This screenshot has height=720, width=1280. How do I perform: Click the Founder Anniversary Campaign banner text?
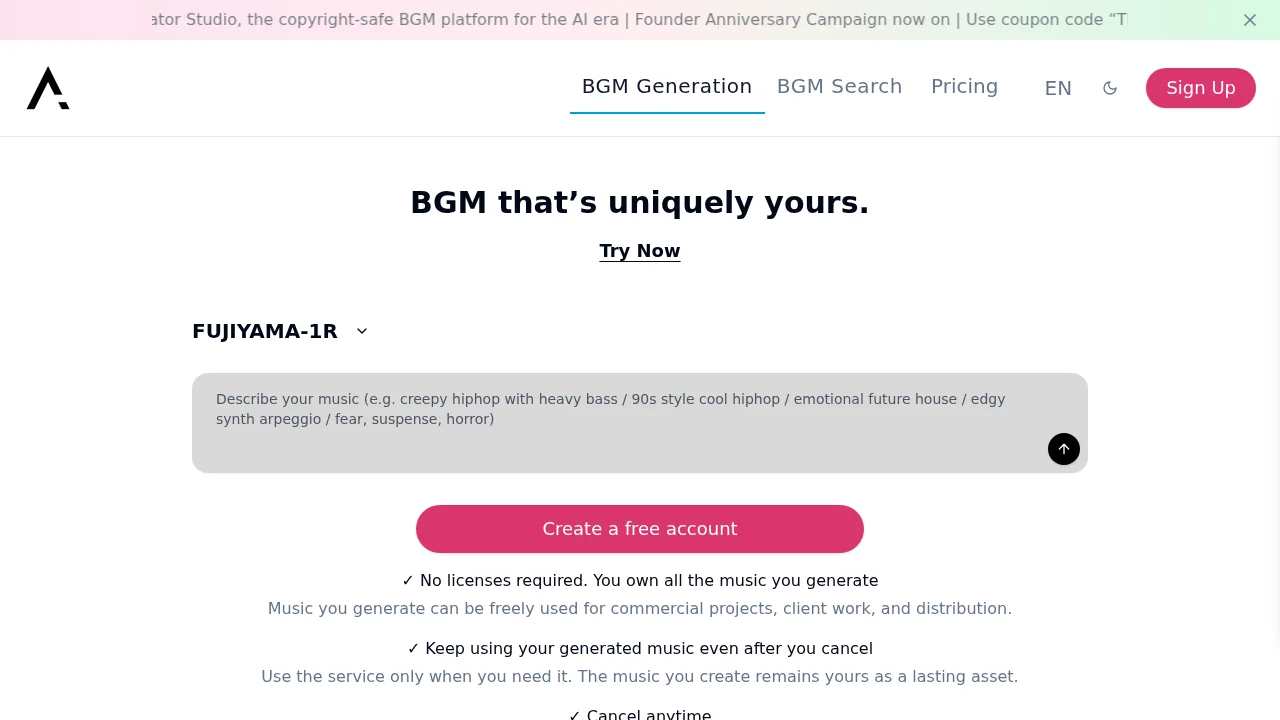(x=790, y=20)
